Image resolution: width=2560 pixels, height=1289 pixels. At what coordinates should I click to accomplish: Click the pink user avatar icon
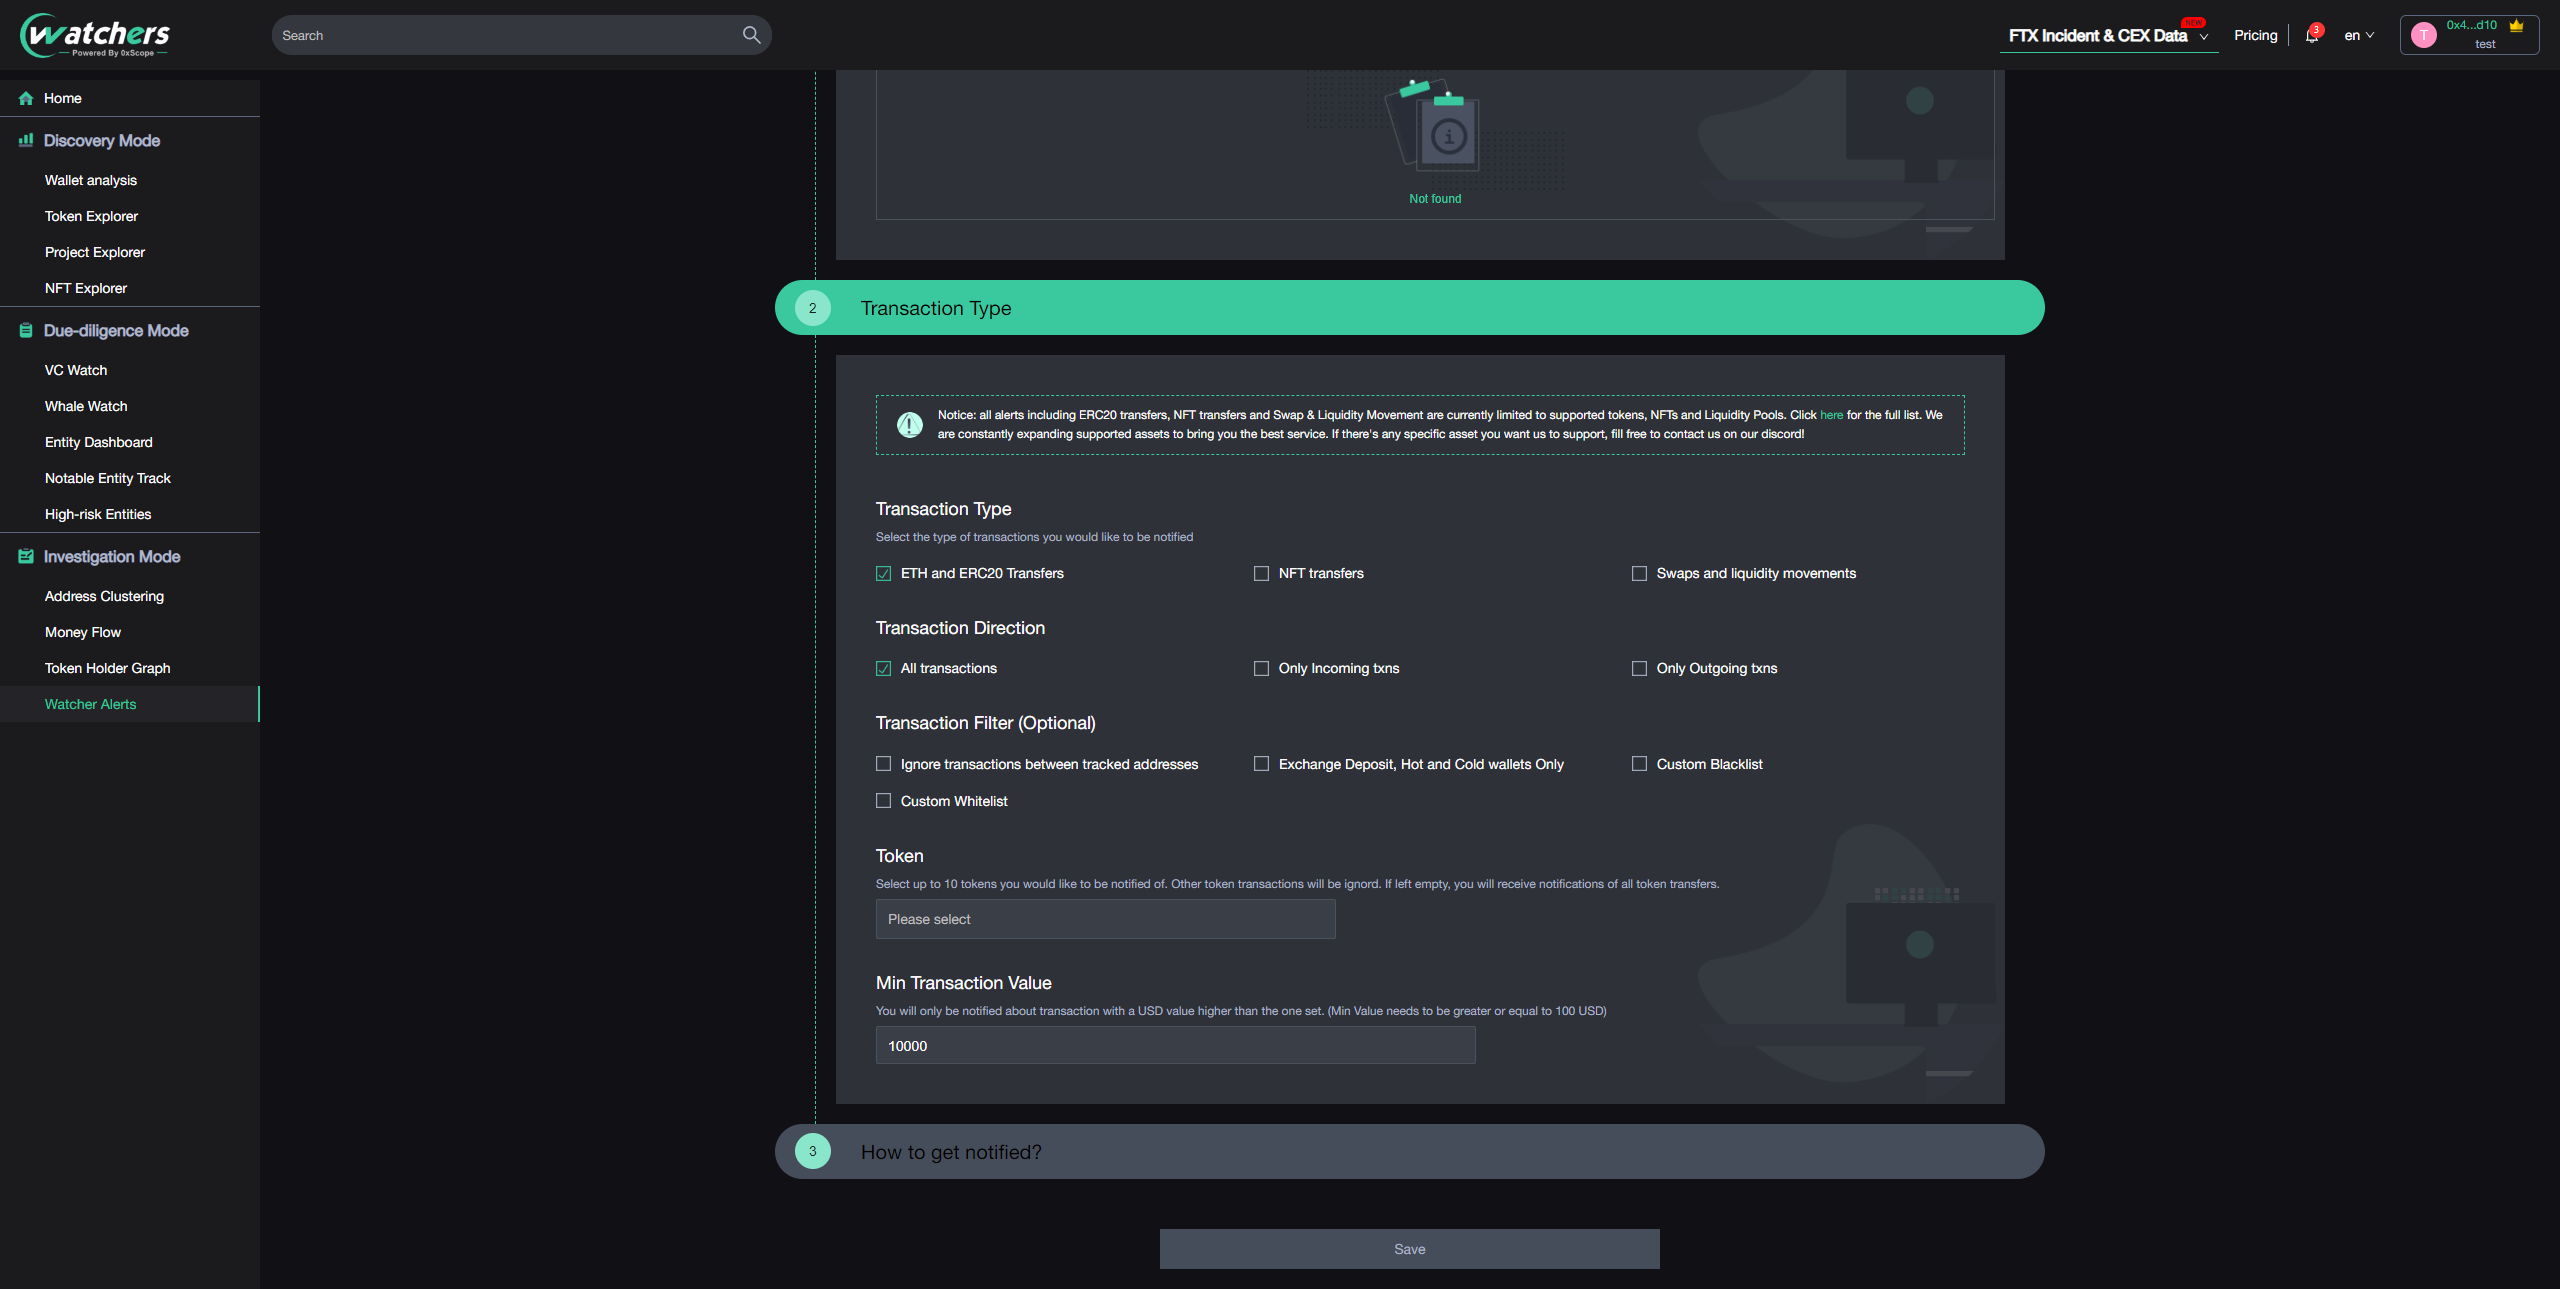[2423, 35]
